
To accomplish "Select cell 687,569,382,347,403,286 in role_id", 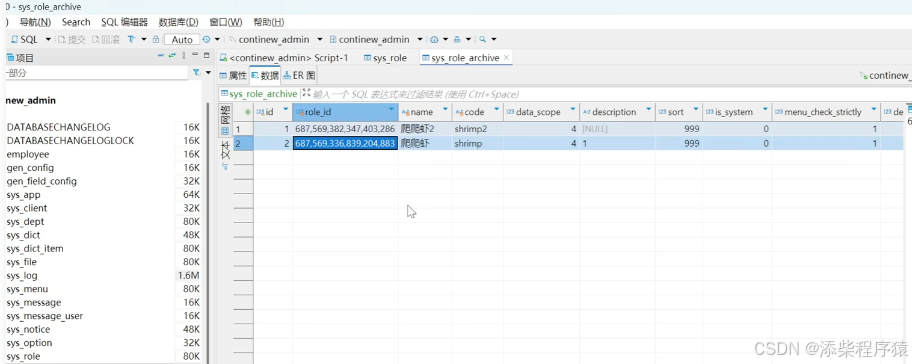I will click(x=345, y=129).
